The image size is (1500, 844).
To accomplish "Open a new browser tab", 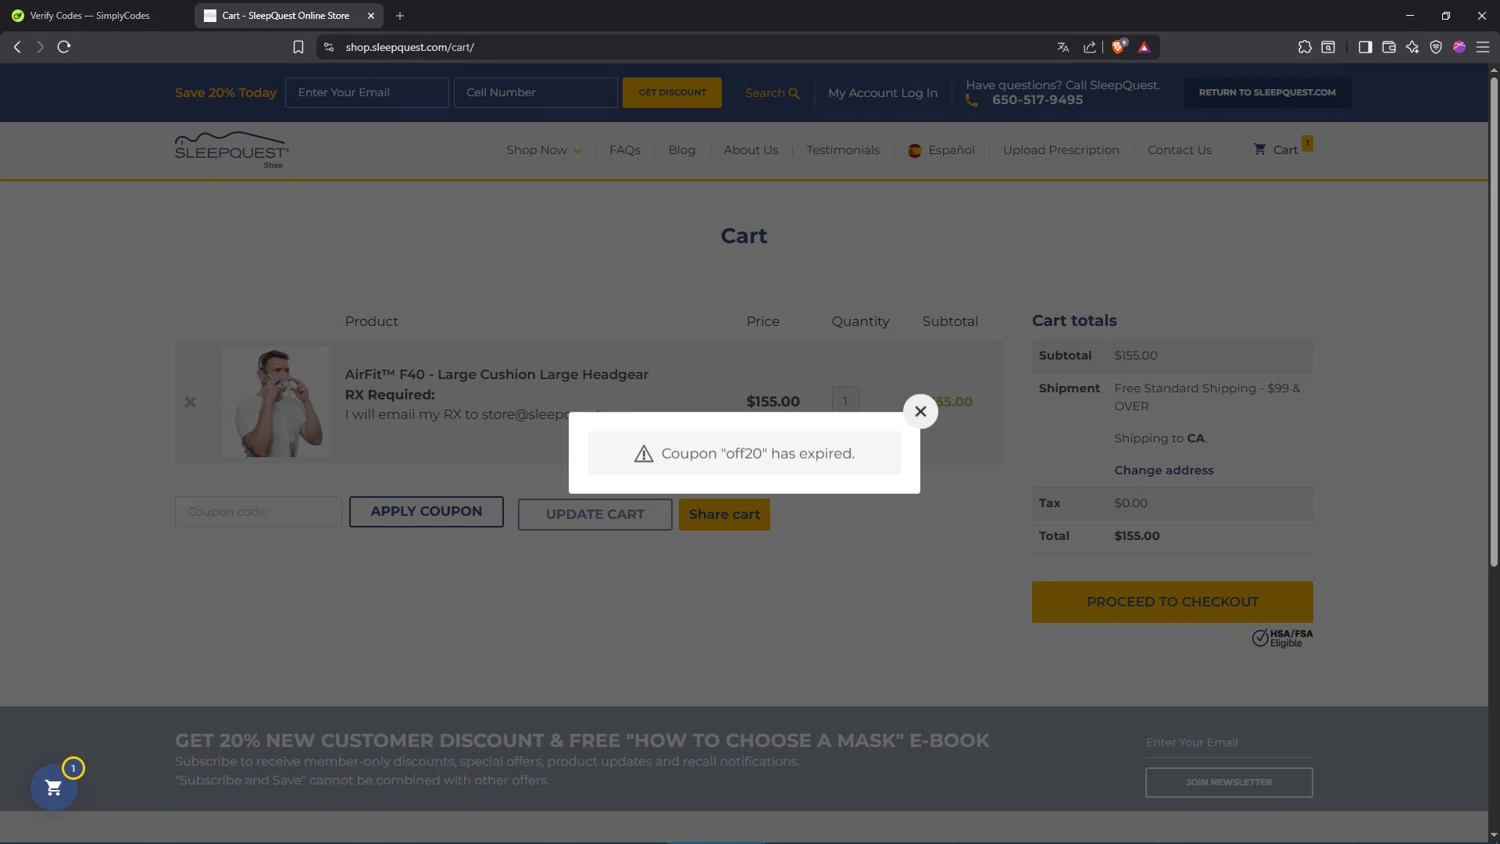I will (x=400, y=16).
